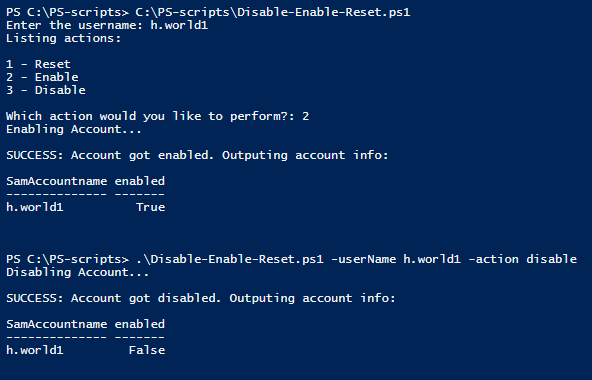Click the second PS C:\PS-scripts> prompt

(x=68, y=260)
